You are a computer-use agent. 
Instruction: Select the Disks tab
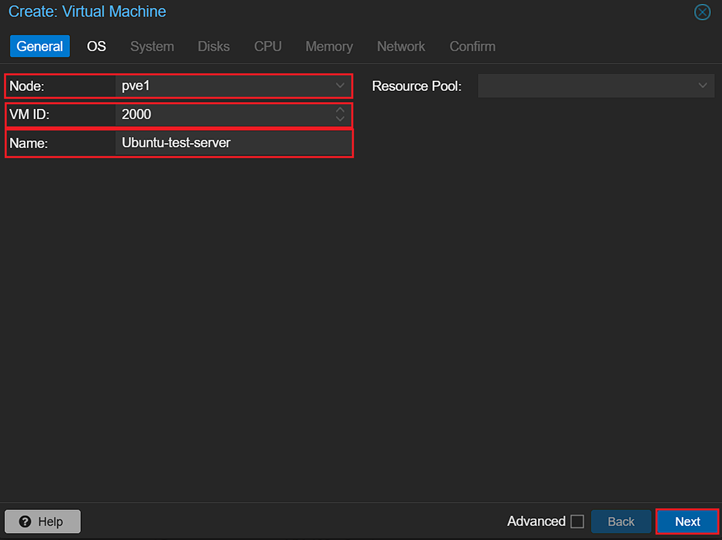(x=213, y=46)
